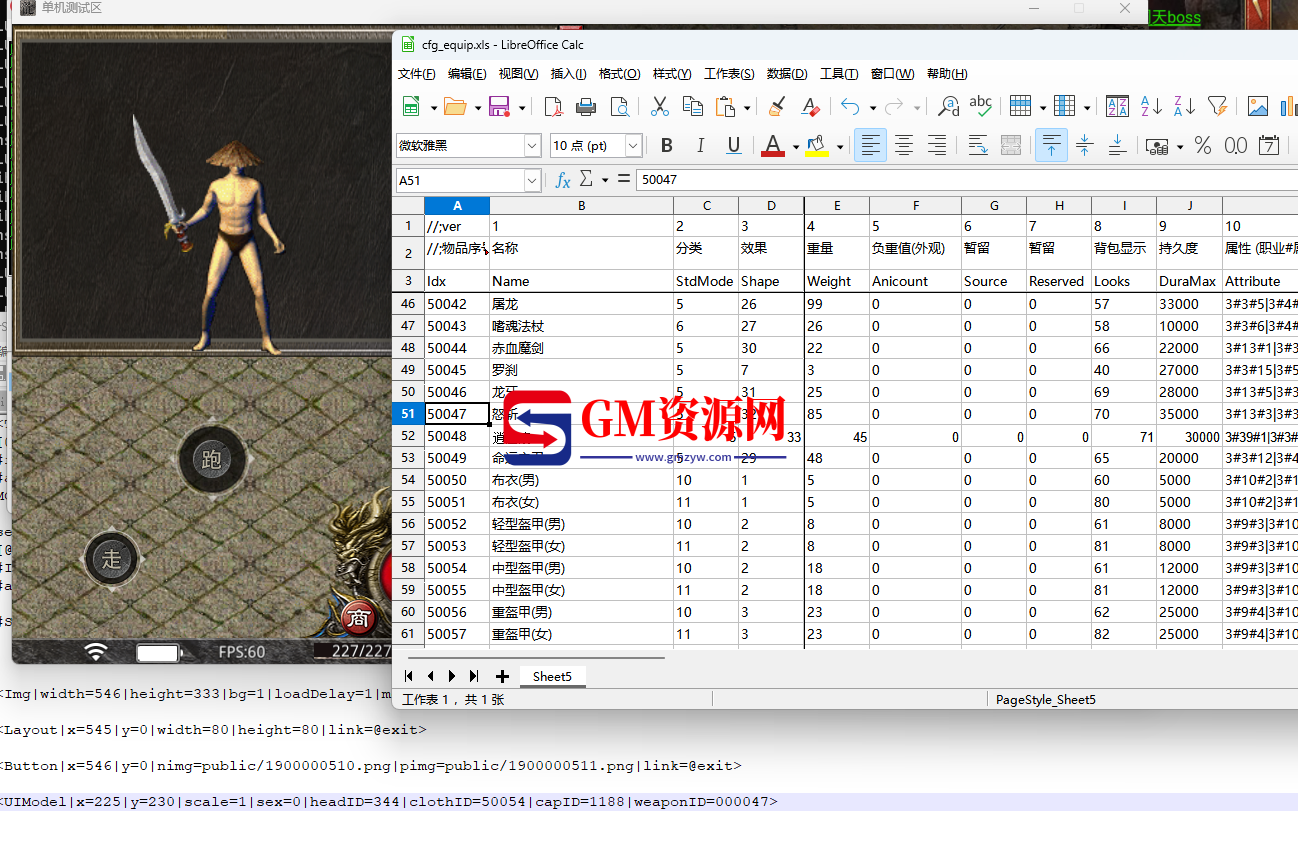Select the Sheet5 tab
1298x856 pixels.
[552, 677]
